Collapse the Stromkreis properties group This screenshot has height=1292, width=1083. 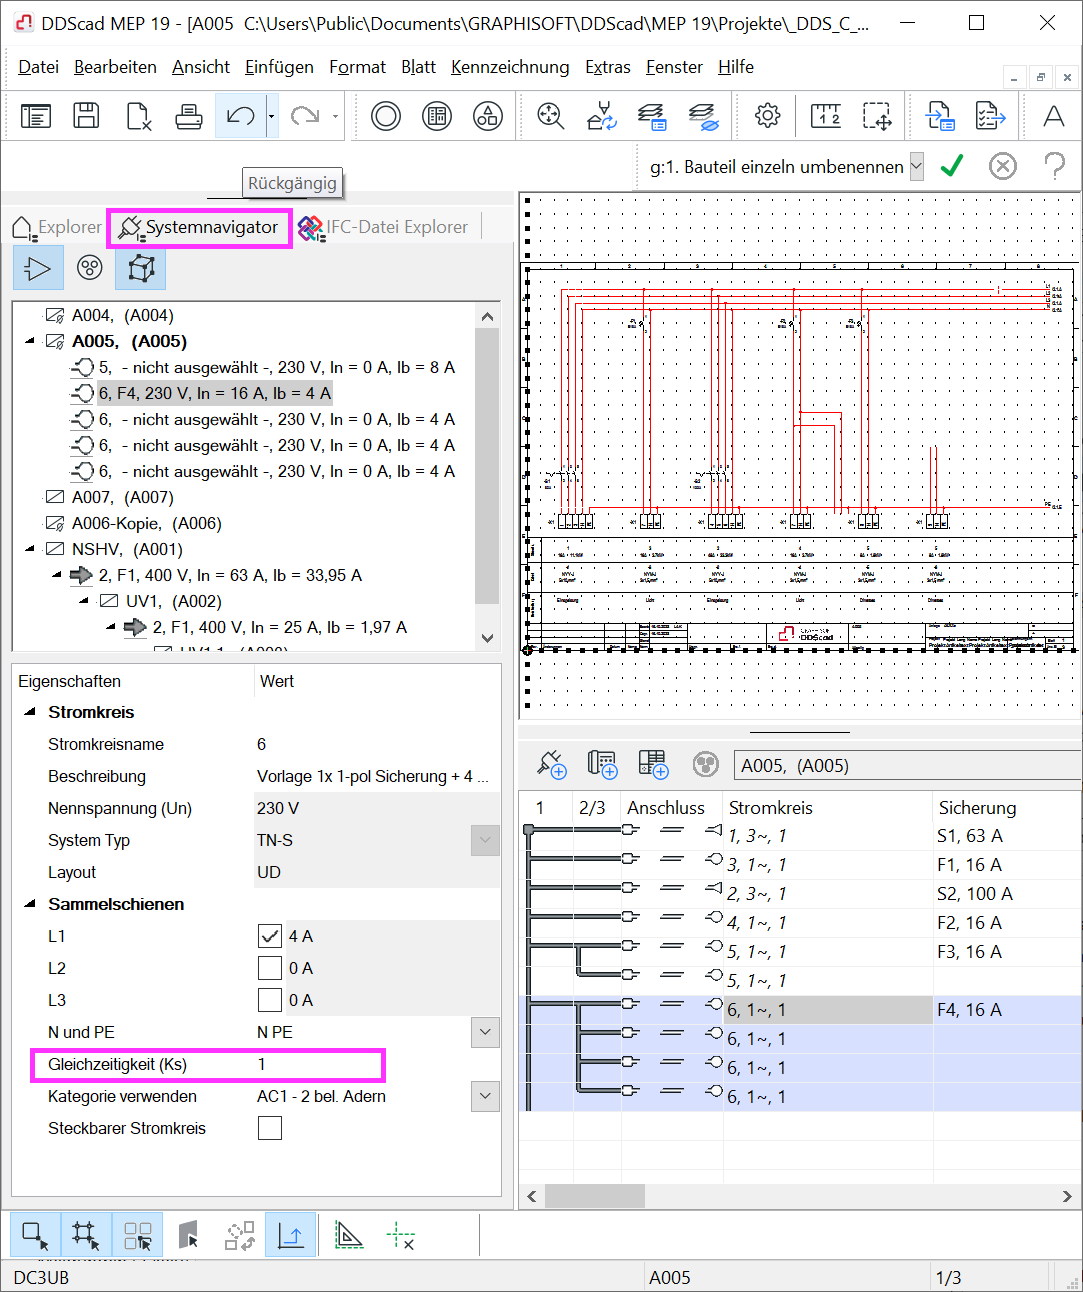(x=30, y=712)
